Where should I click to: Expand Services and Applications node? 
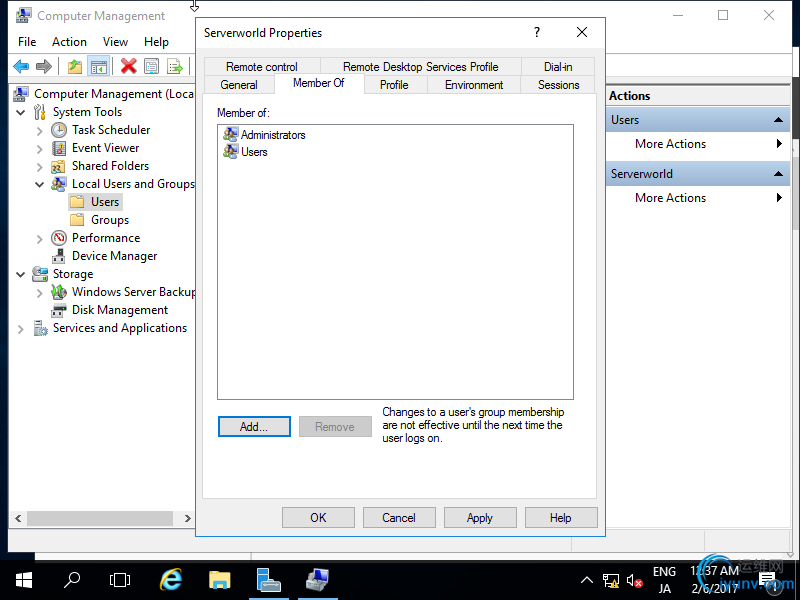point(21,329)
